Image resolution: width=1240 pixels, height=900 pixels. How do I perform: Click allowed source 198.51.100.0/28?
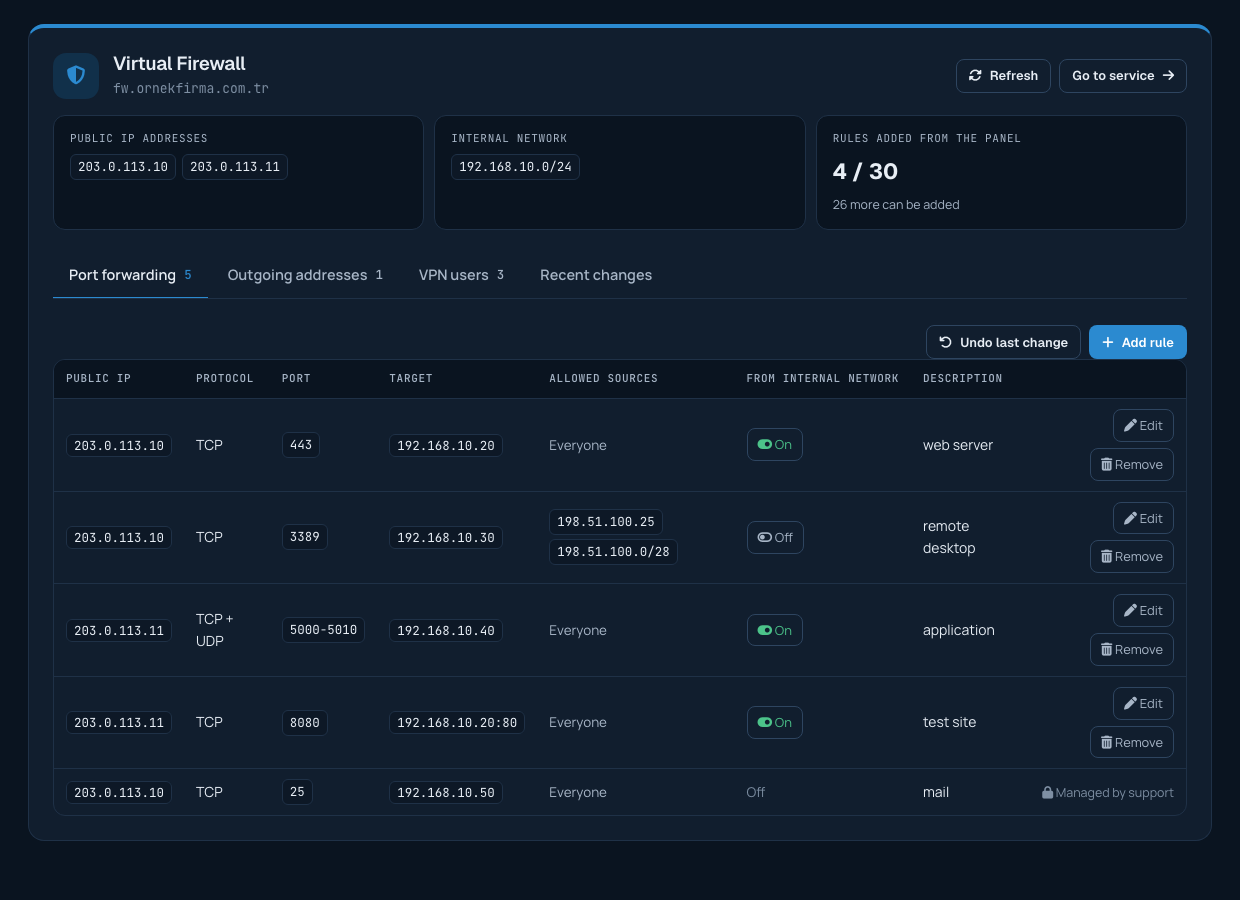(613, 552)
